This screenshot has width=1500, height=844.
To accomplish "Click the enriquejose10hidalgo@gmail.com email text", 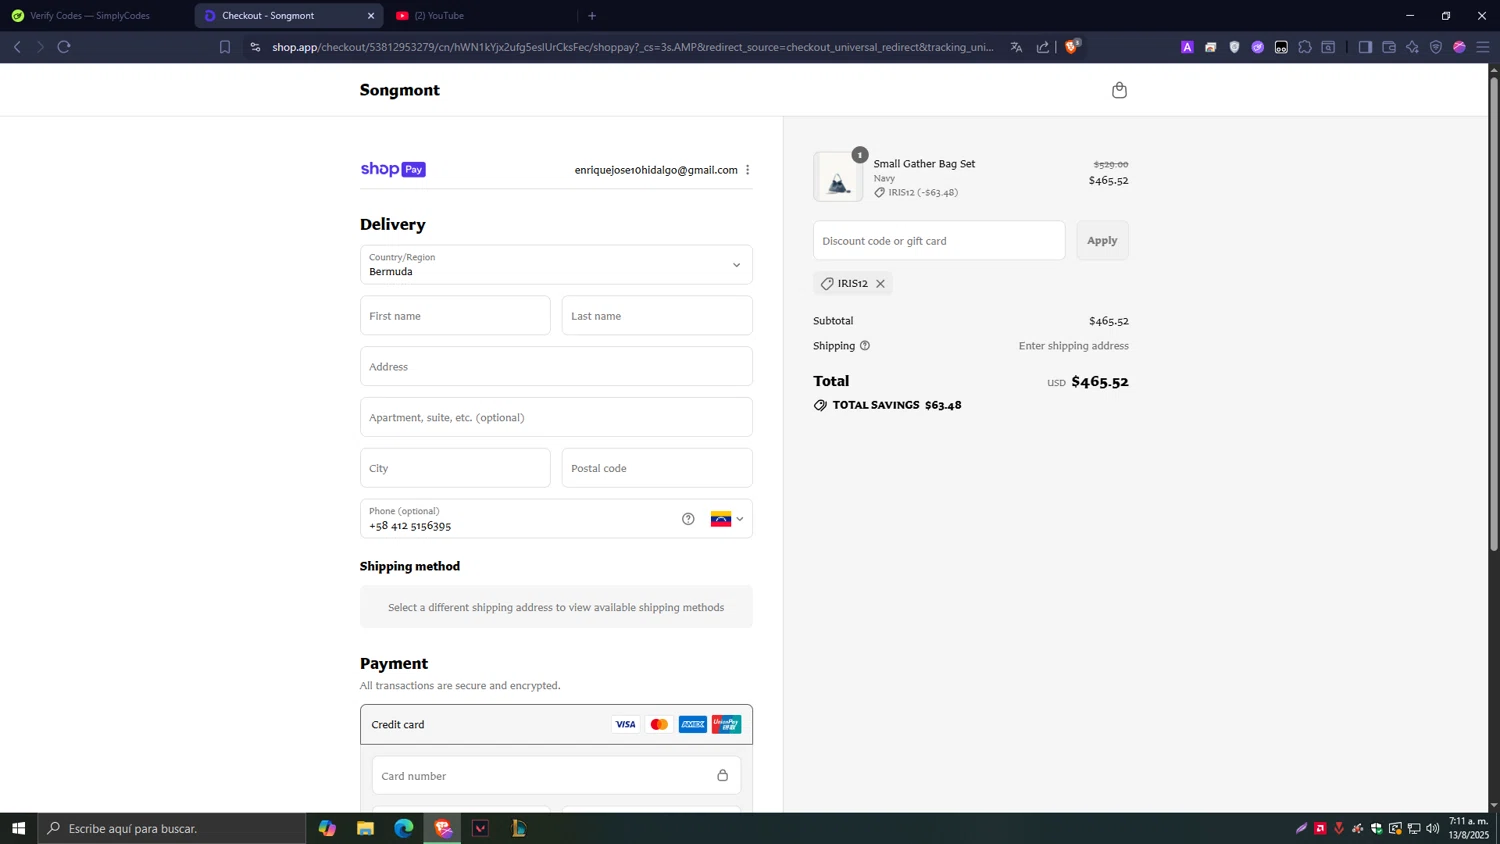I will pyautogui.click(x=656, y=170).
